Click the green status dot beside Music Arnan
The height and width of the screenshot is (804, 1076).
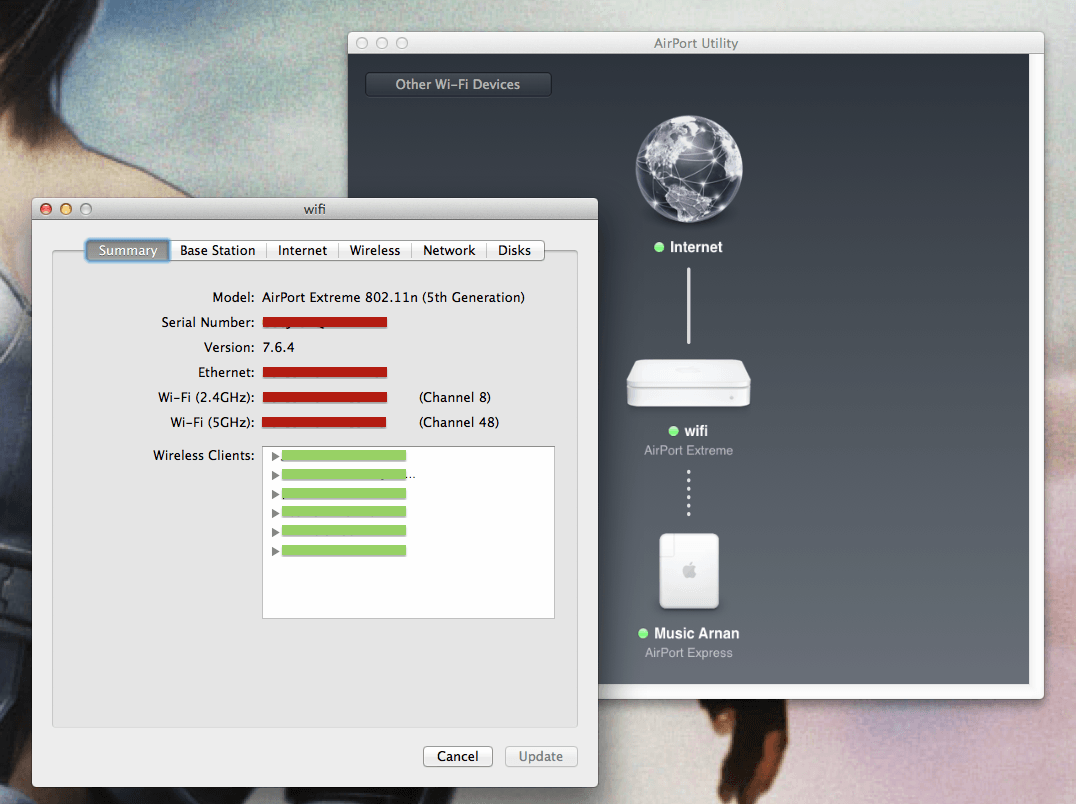643,633
